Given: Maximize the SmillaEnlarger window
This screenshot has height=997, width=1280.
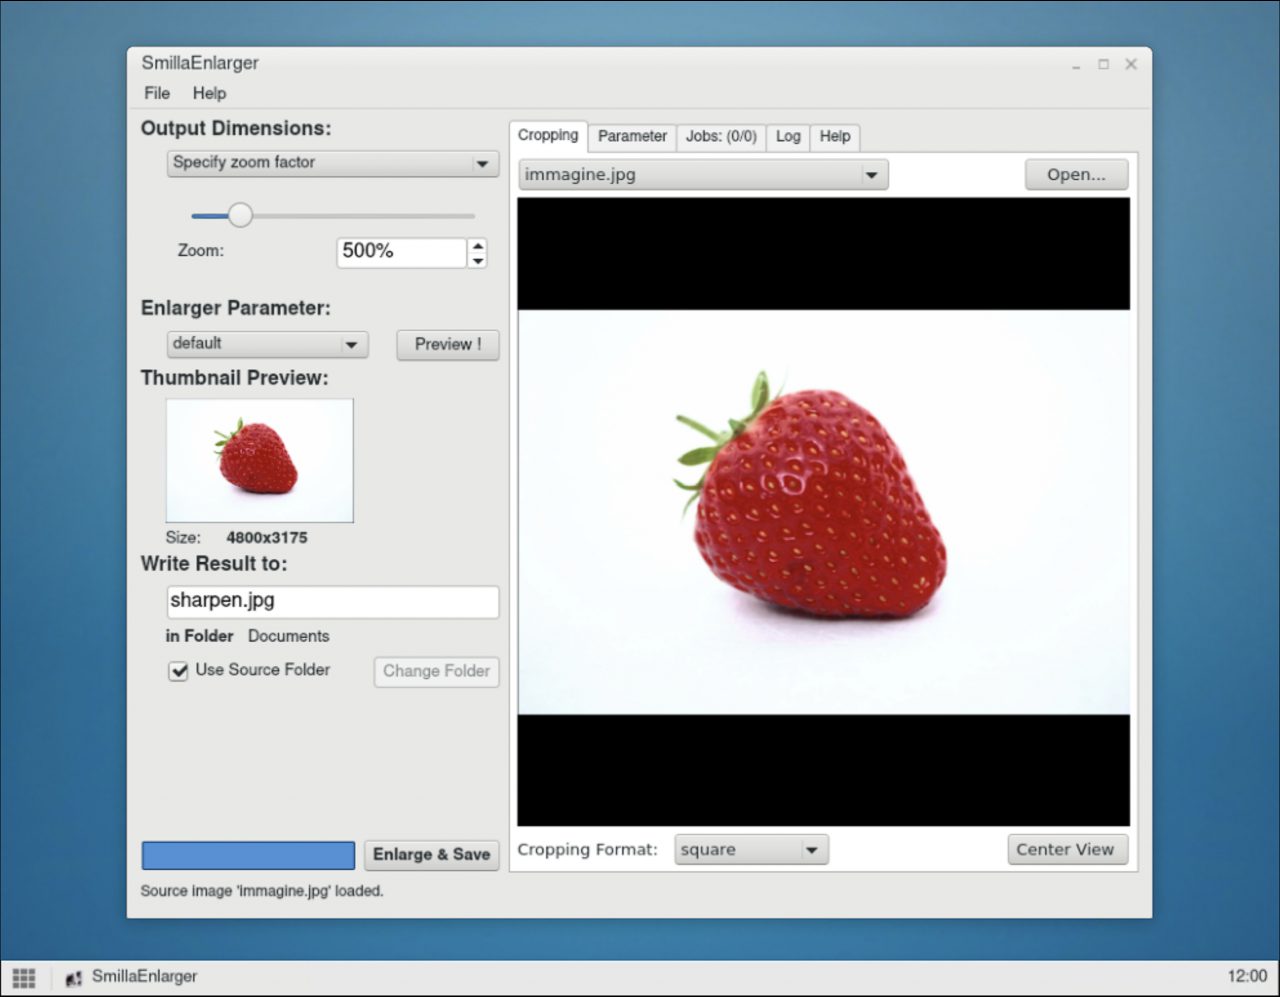Looking at the screenshot, I should [1103, 64].
